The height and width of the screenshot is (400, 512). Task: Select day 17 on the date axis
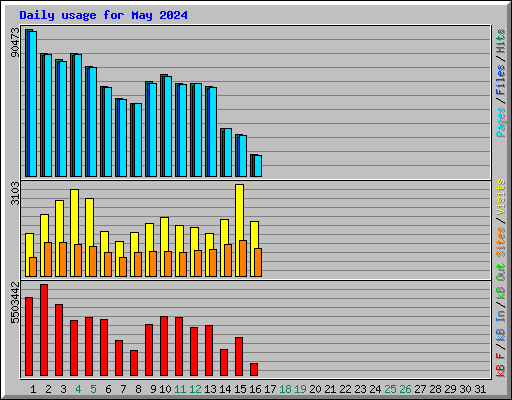pyautogui.click(x=270, y=389)
